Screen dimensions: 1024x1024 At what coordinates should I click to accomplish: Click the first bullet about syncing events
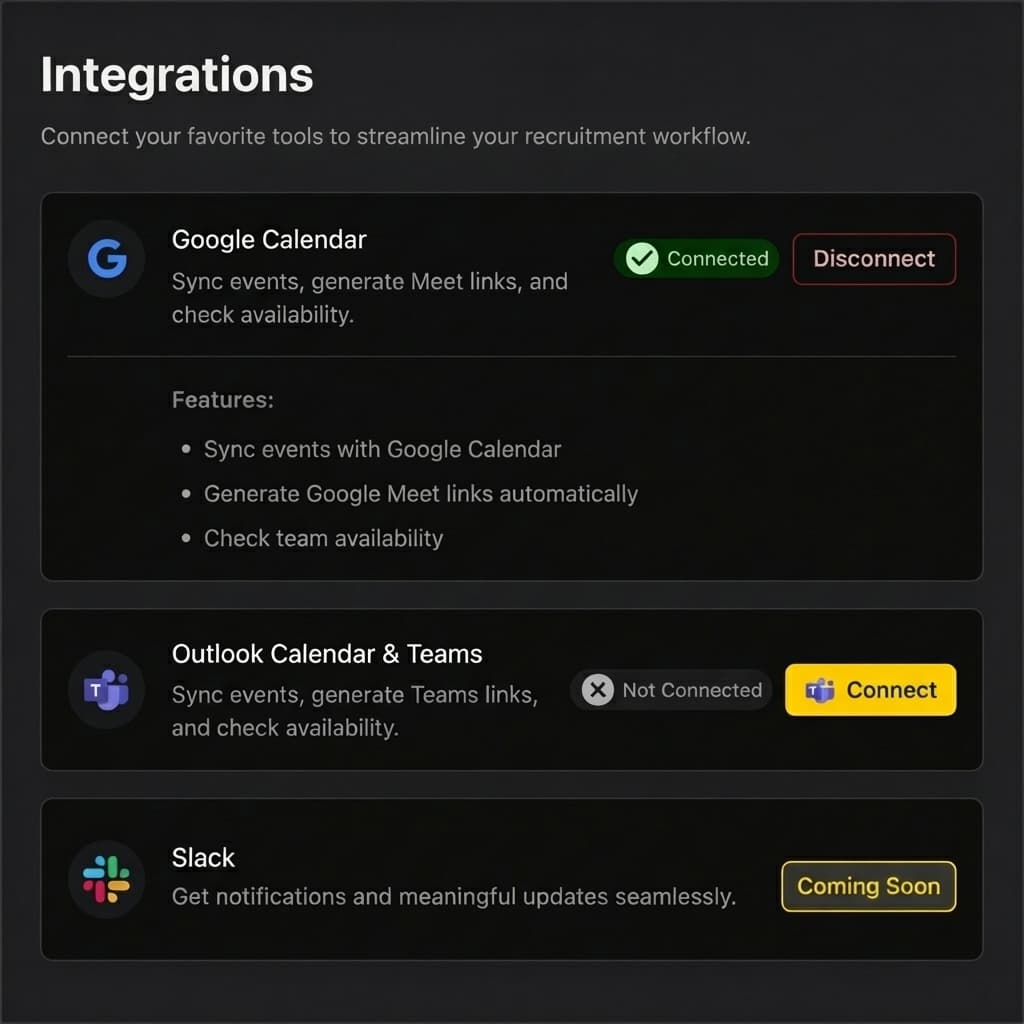(x=382, y=449)
